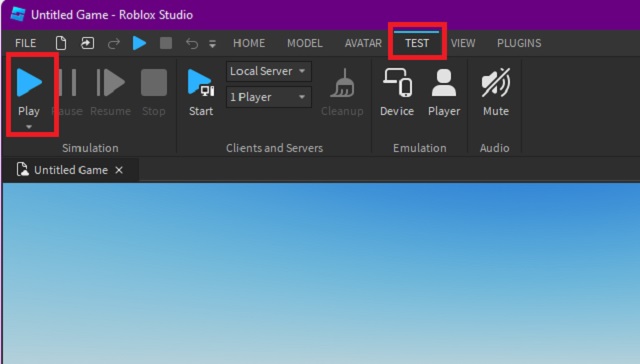Close the Untitled Game document tab
The width and height of the screenshot is (640, 364).
119,170
